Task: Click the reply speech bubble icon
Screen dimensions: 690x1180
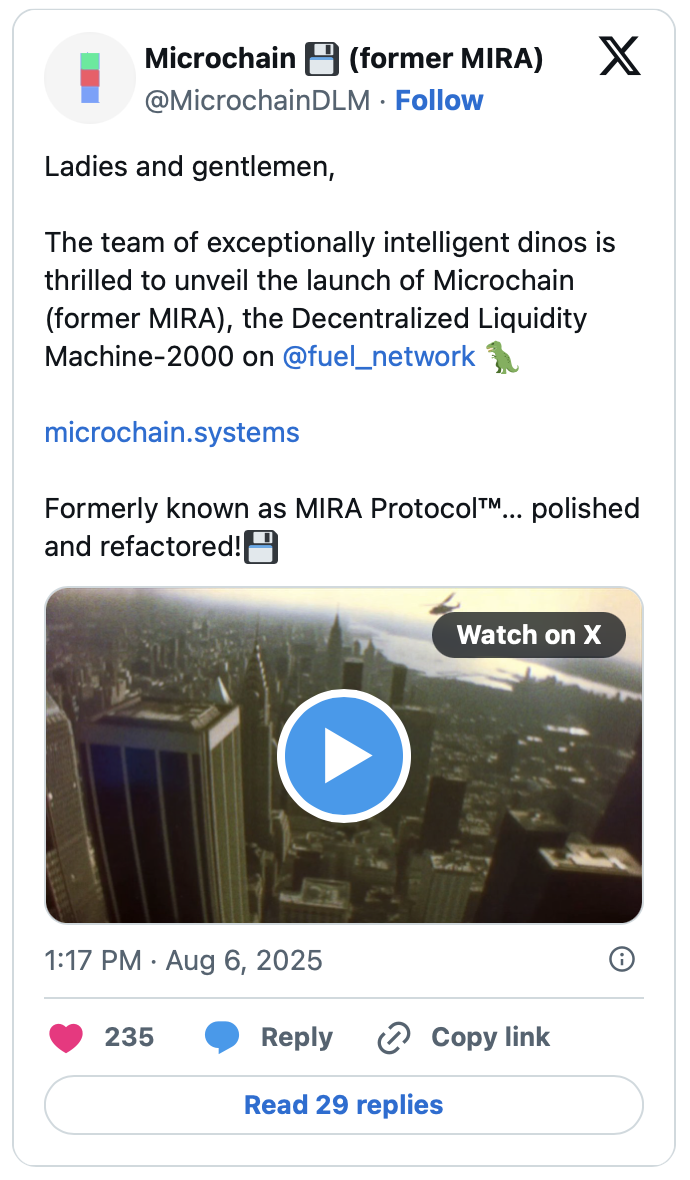Action: (222, 1037)
